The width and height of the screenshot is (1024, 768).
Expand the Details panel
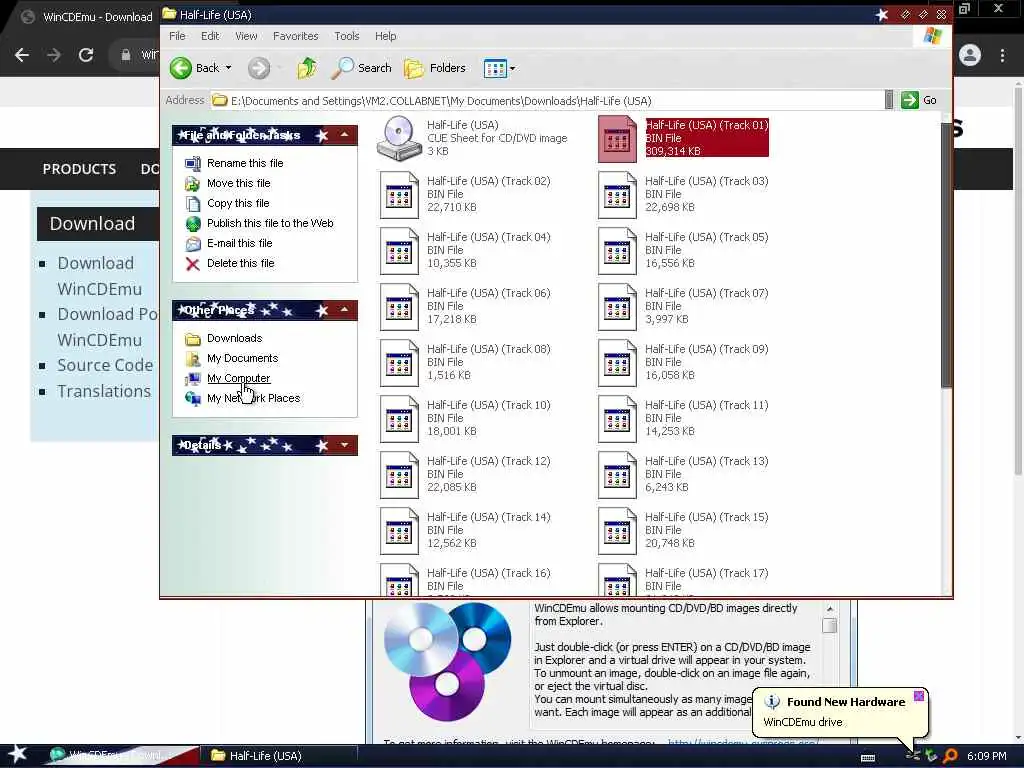point(344,445)
